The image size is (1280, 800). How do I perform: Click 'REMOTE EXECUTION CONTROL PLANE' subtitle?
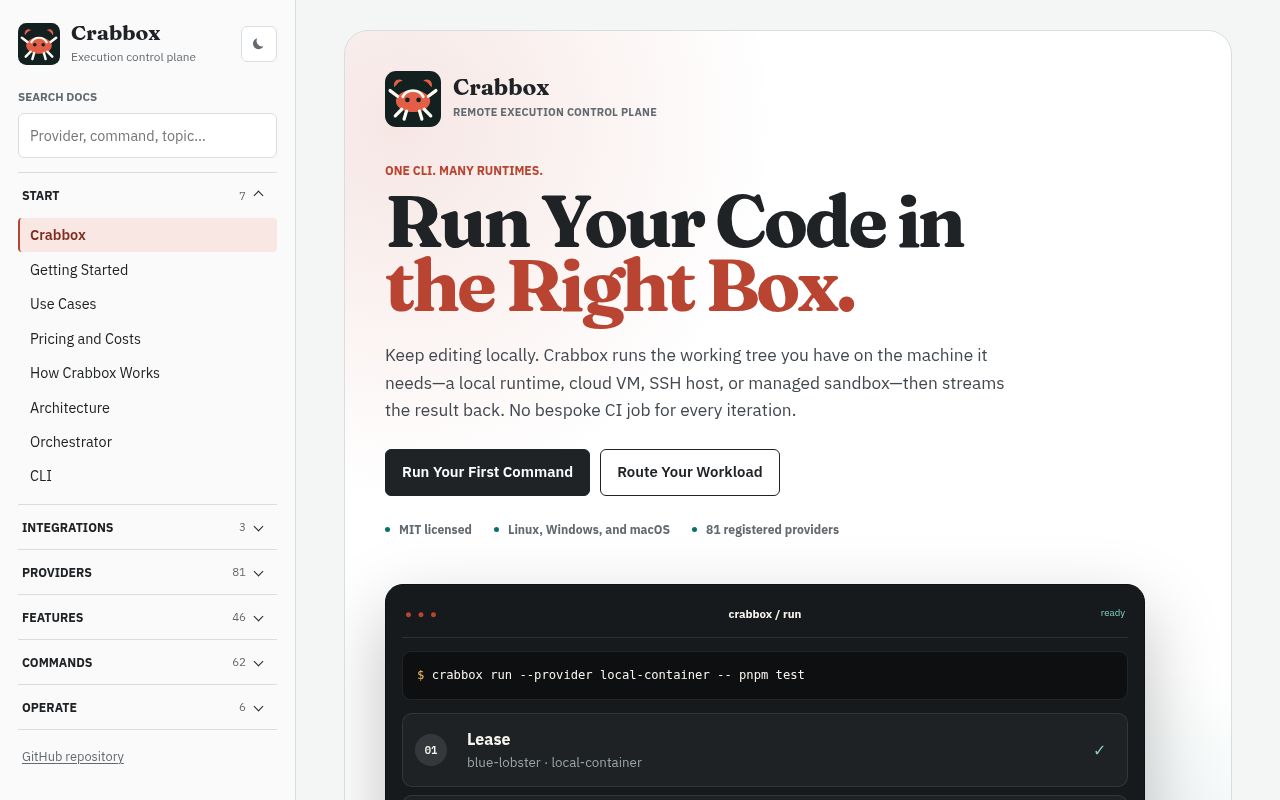[555, 112]
